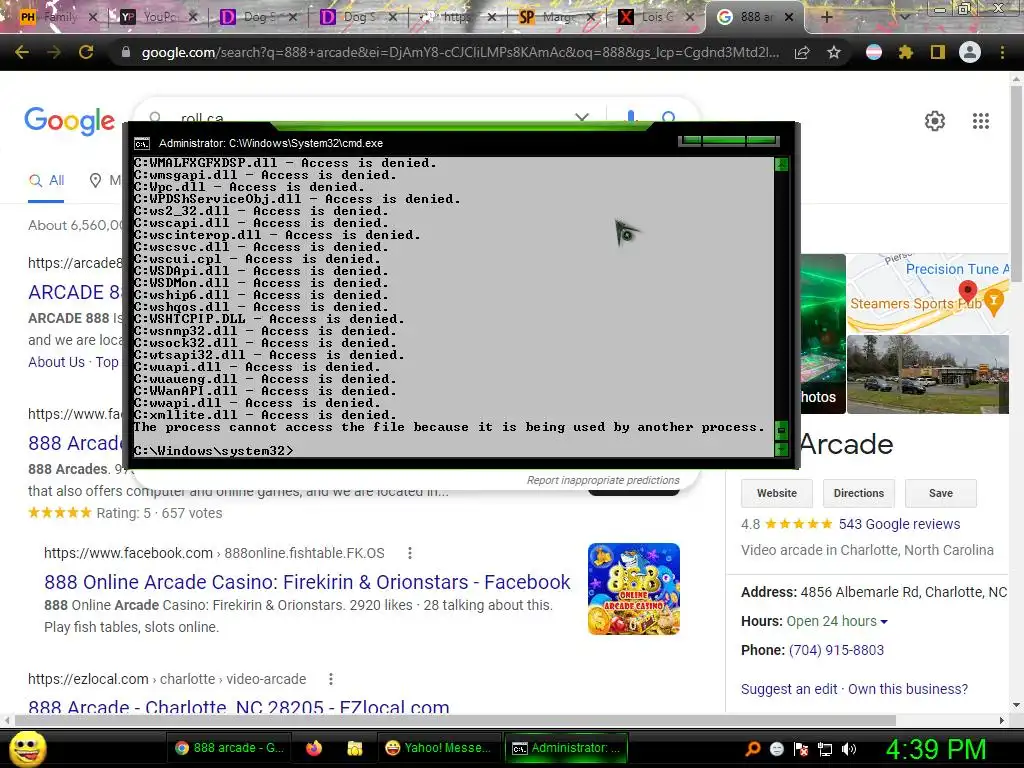Click the 888 Online Arcade Casino thumbnail
Screen dimensions: 1024x768
(633, 588)
